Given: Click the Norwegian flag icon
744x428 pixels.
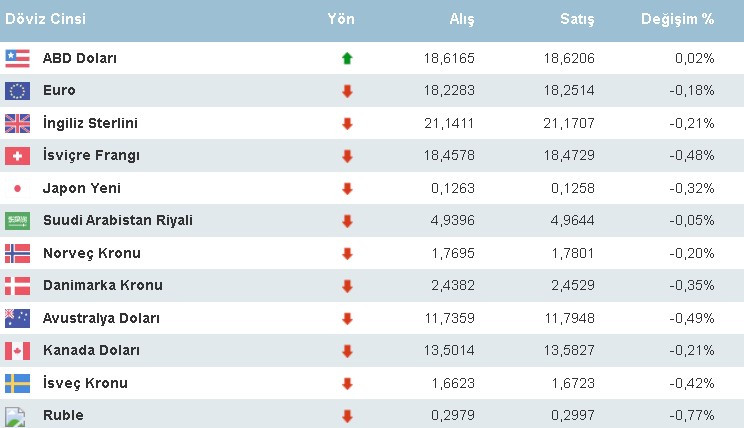Looking at the screenshot, I should 17,253.
